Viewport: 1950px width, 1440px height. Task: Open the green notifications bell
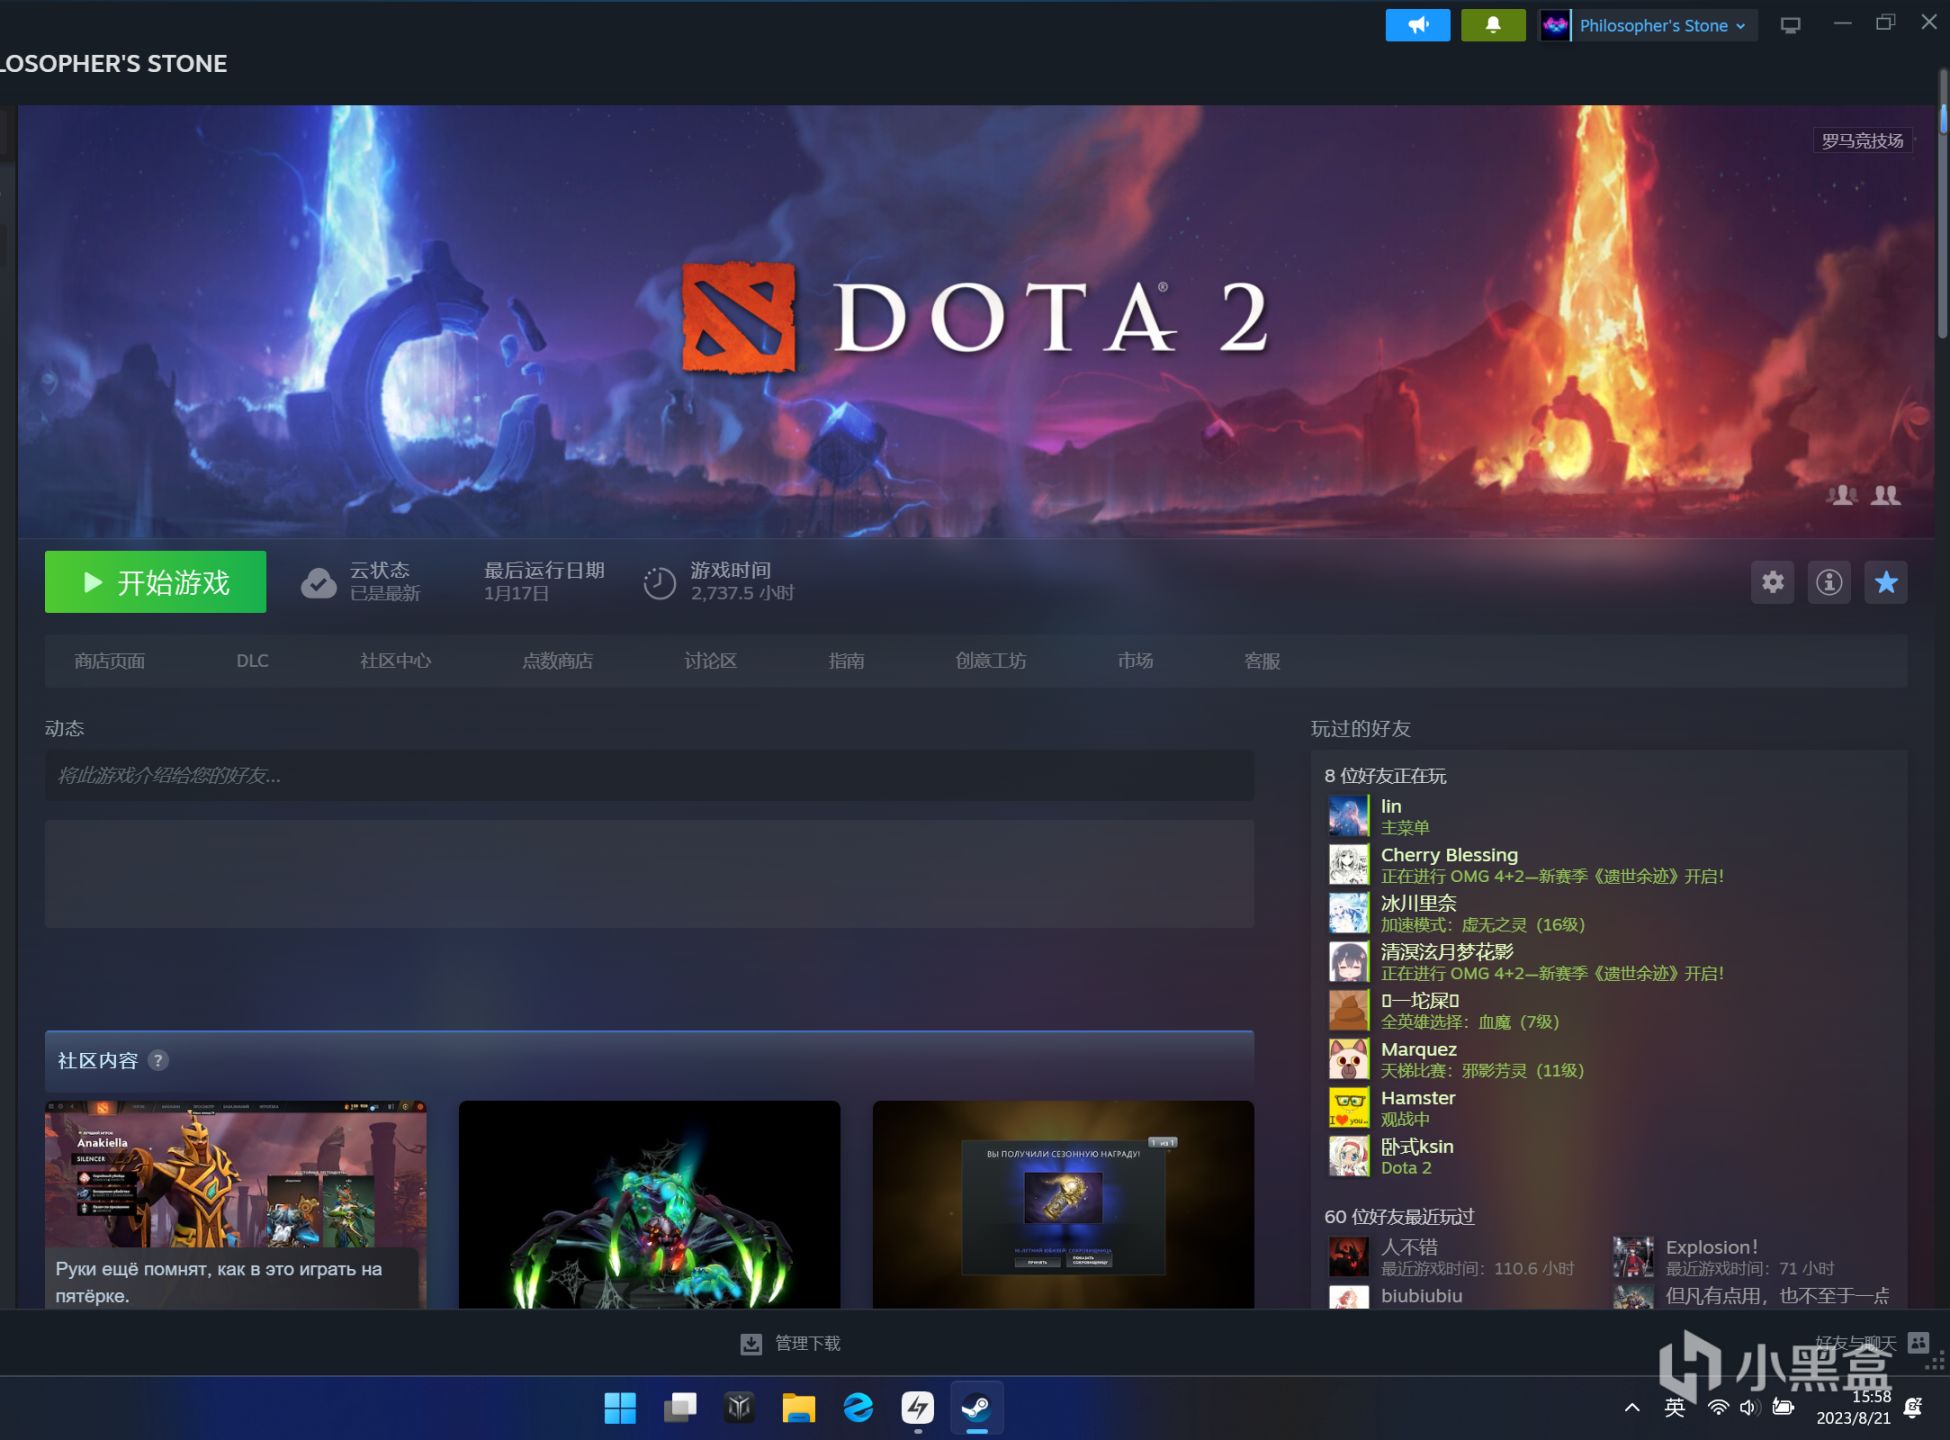pyautogui.click(x=1492, y=25)
